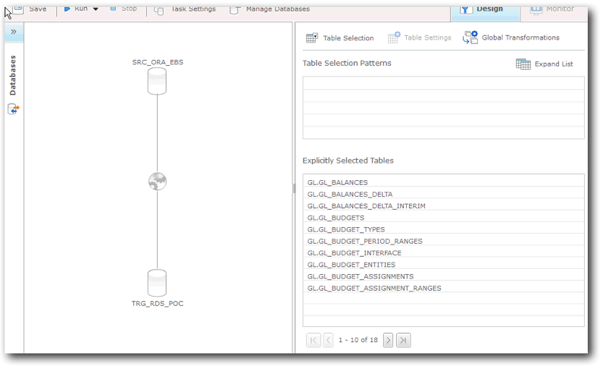Open Table Settings

pyautogui.click(x=419, y=38)
